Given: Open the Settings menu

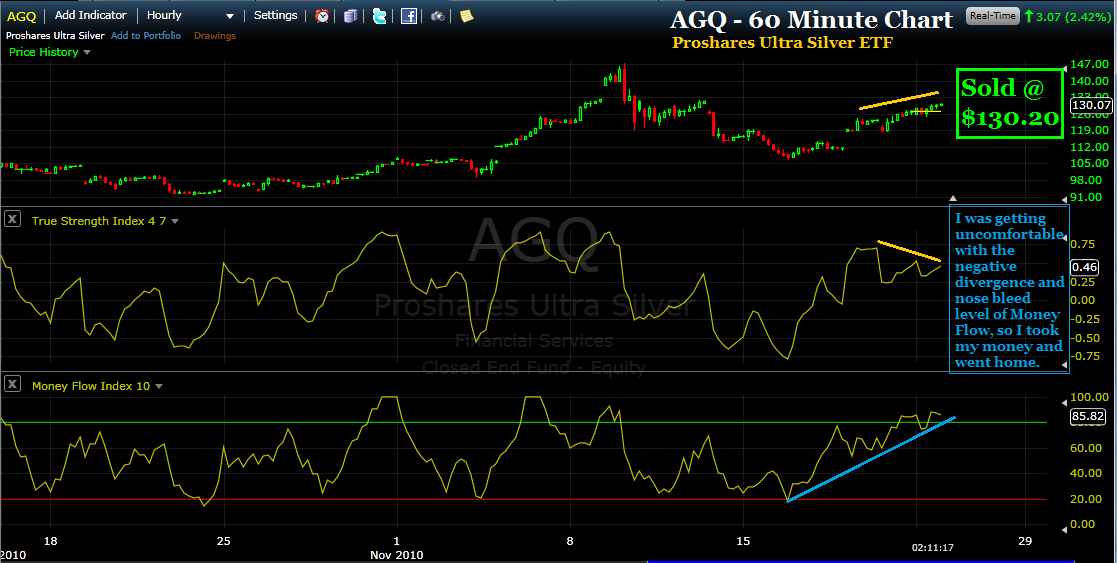Looking at the screenshot, I should [275, 15].
